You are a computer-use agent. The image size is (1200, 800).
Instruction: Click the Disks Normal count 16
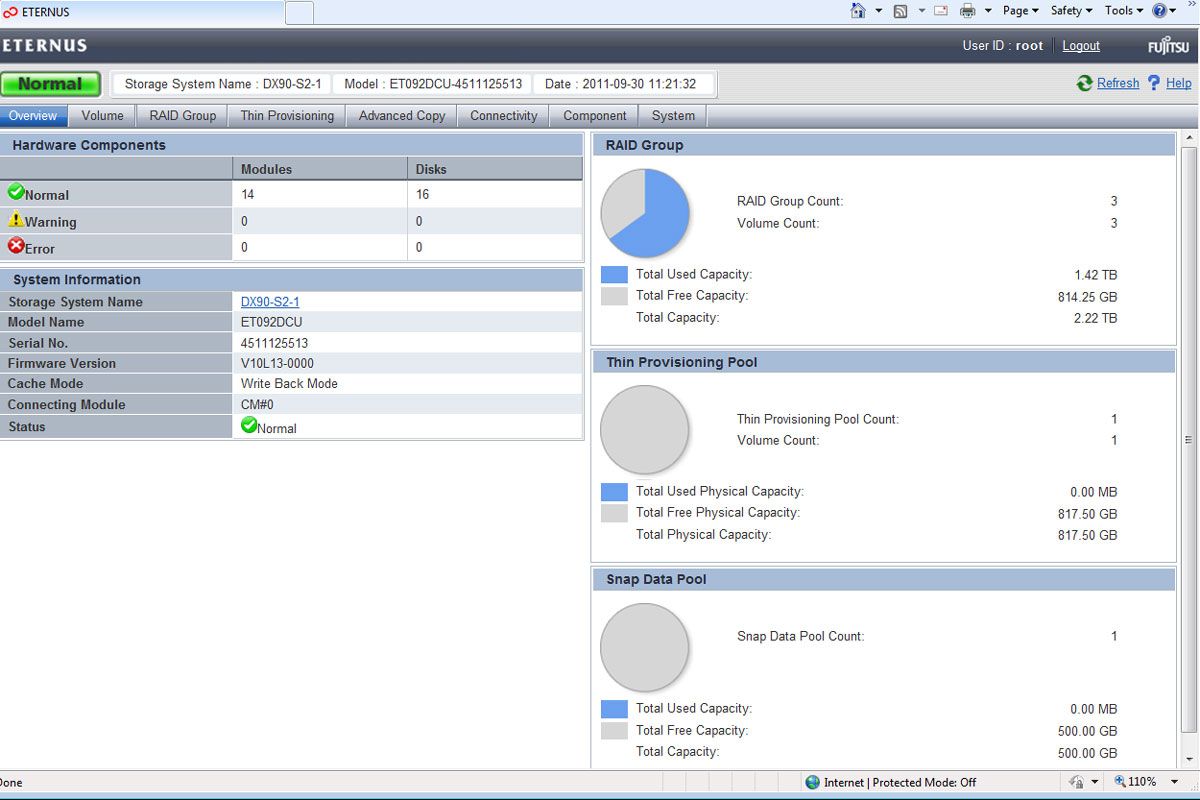coord(422,194)
